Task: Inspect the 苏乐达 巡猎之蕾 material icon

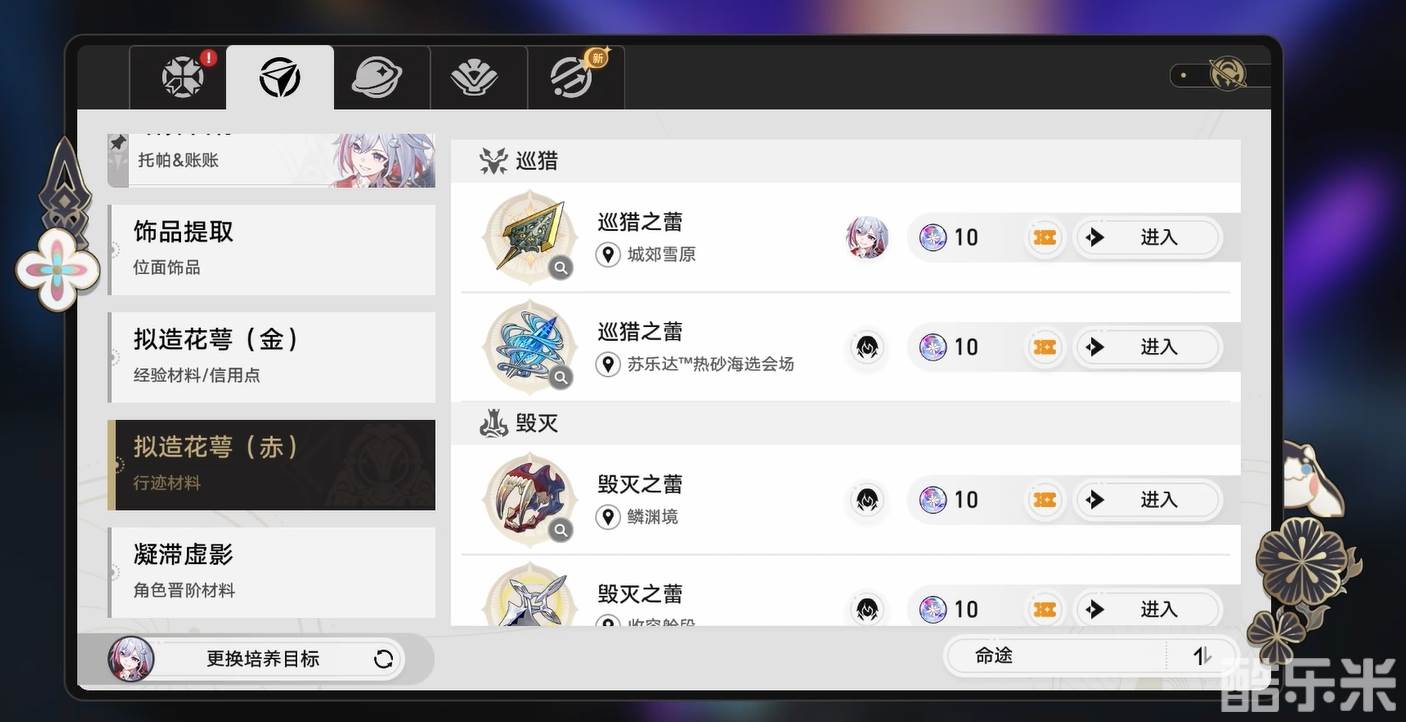Action: [529, 347]
